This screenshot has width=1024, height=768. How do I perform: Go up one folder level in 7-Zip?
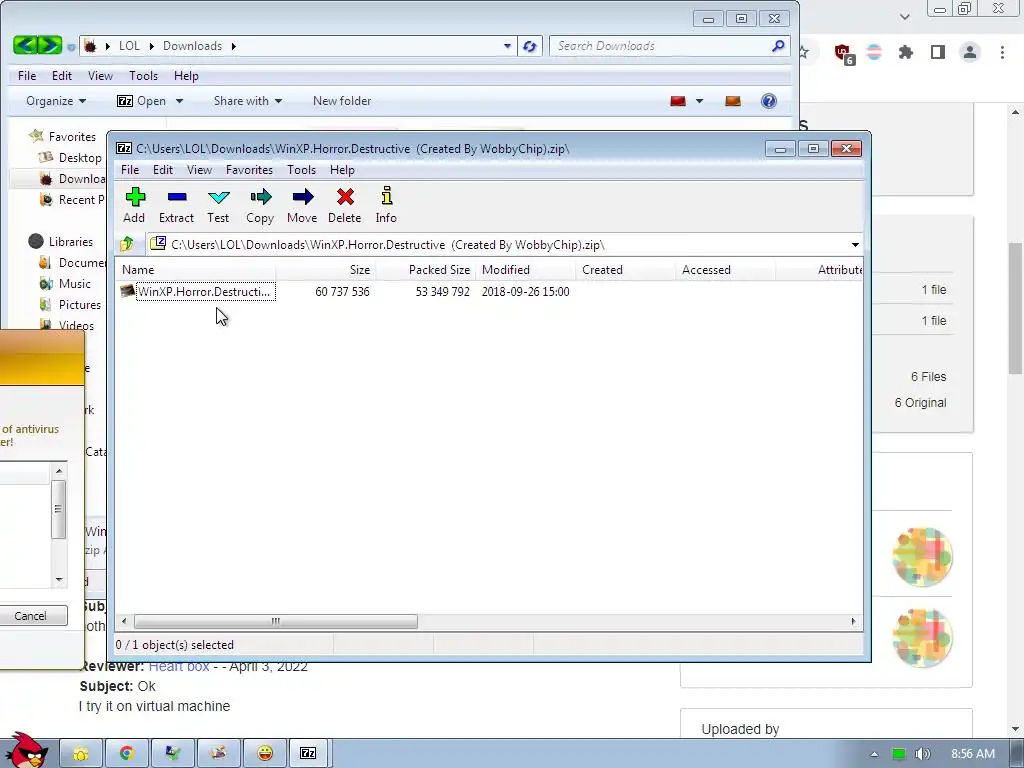tap(127, 244)
